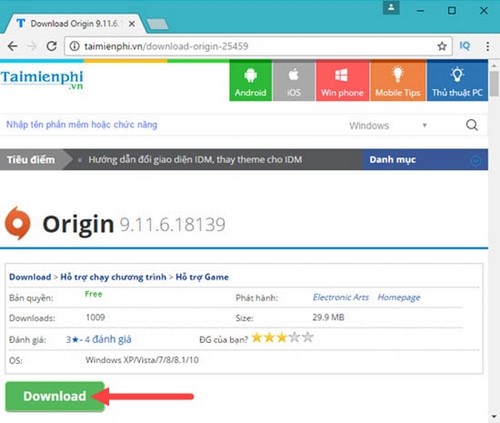This screenshot has height=423, width=500.
Task: Rate with the fifth star
Action: tap(308, 338)
